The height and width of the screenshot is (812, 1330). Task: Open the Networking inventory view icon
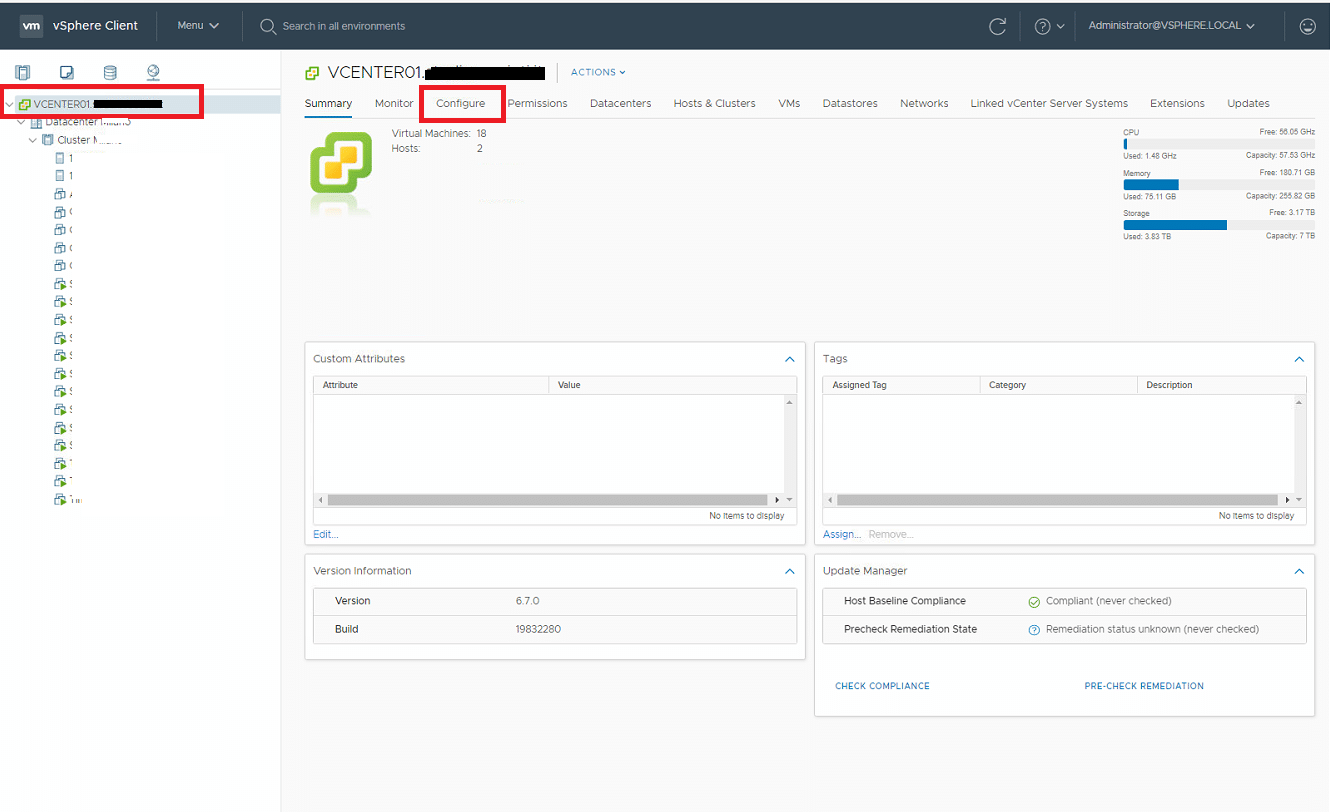click(153, 72)
